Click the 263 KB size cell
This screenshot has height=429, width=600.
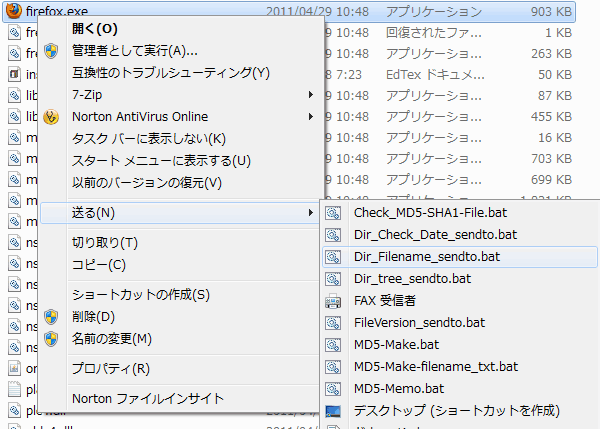click(x=551, y=54)
